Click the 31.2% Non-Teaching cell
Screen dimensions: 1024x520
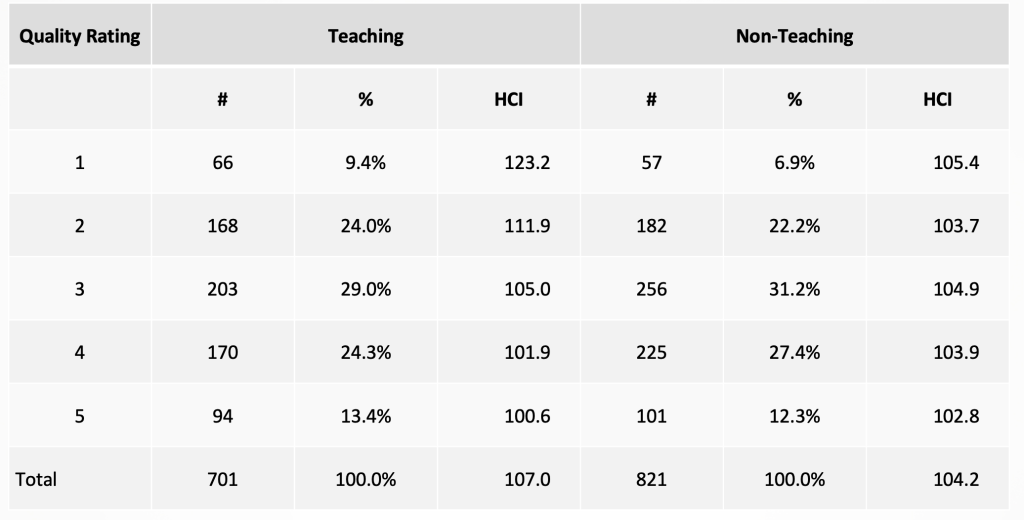[795, 289]
